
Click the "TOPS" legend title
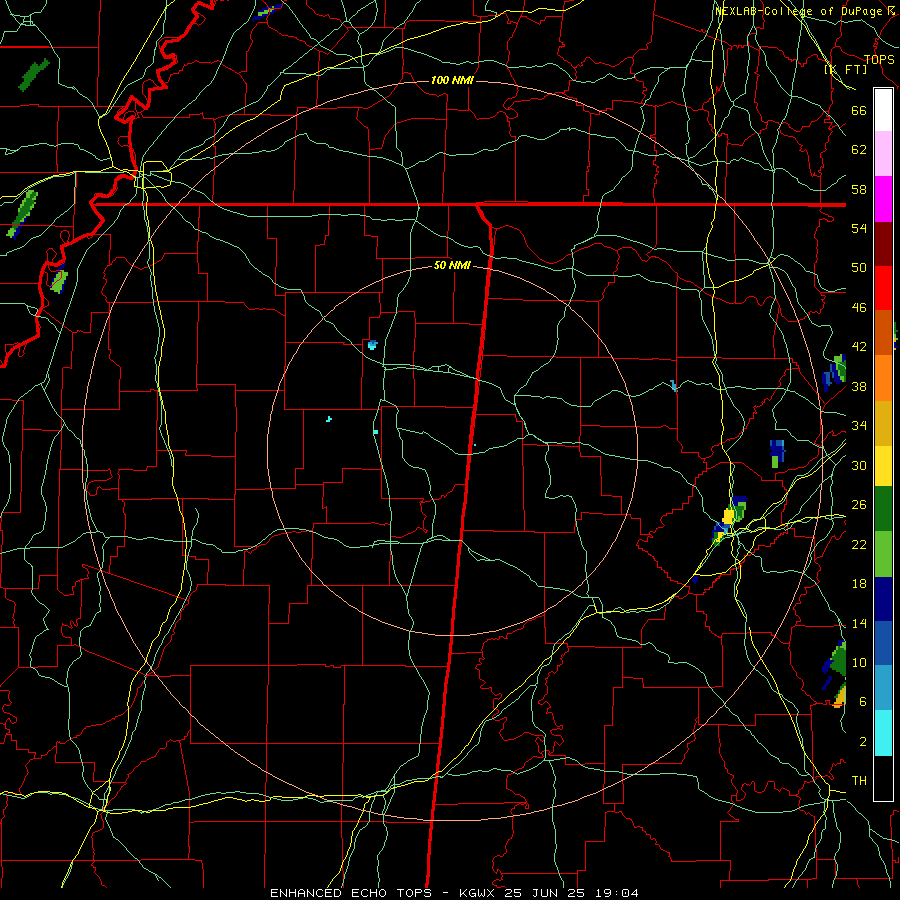coord(879,59)
